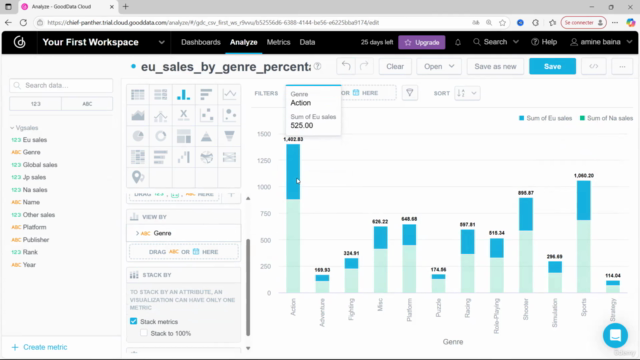The width and height of the screenshot is (640, 360).
Task: Open the notifications bell
Action: 458,42
